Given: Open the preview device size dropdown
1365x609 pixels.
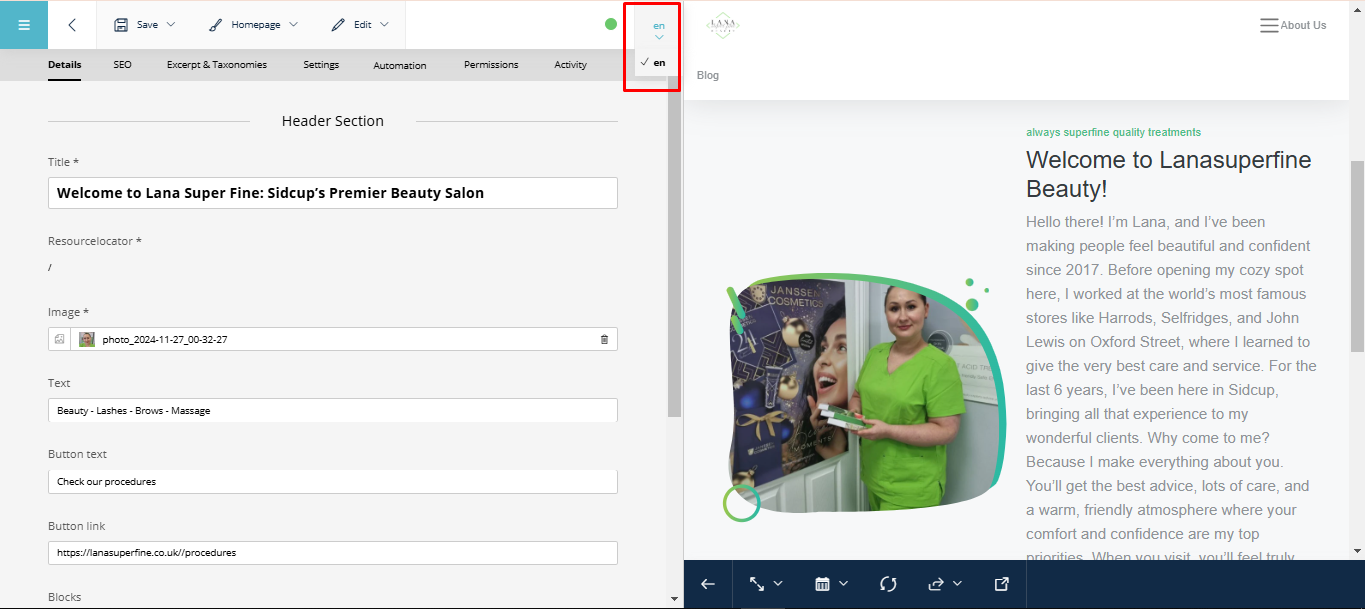Looking at the screenshot, I should click(765, 584).
